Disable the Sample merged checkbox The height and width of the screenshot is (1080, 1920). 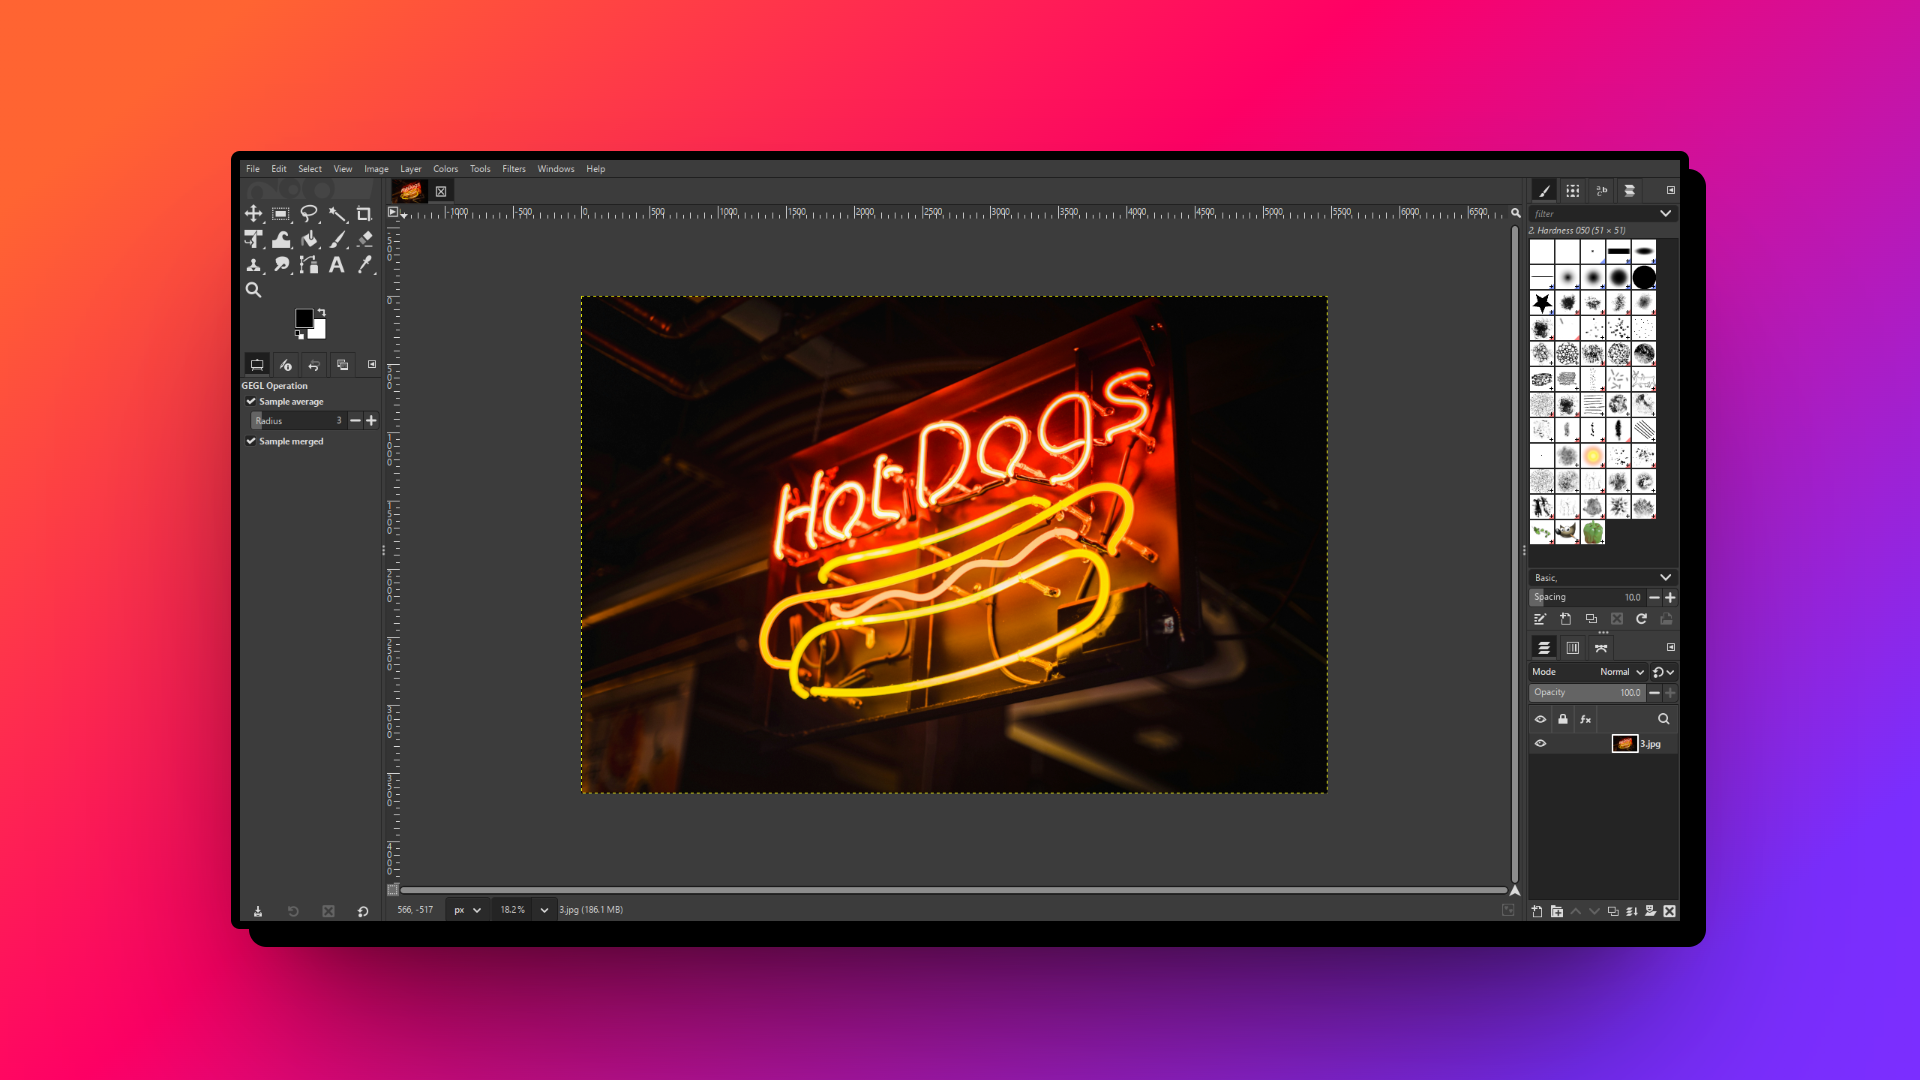tap(251, 441)
